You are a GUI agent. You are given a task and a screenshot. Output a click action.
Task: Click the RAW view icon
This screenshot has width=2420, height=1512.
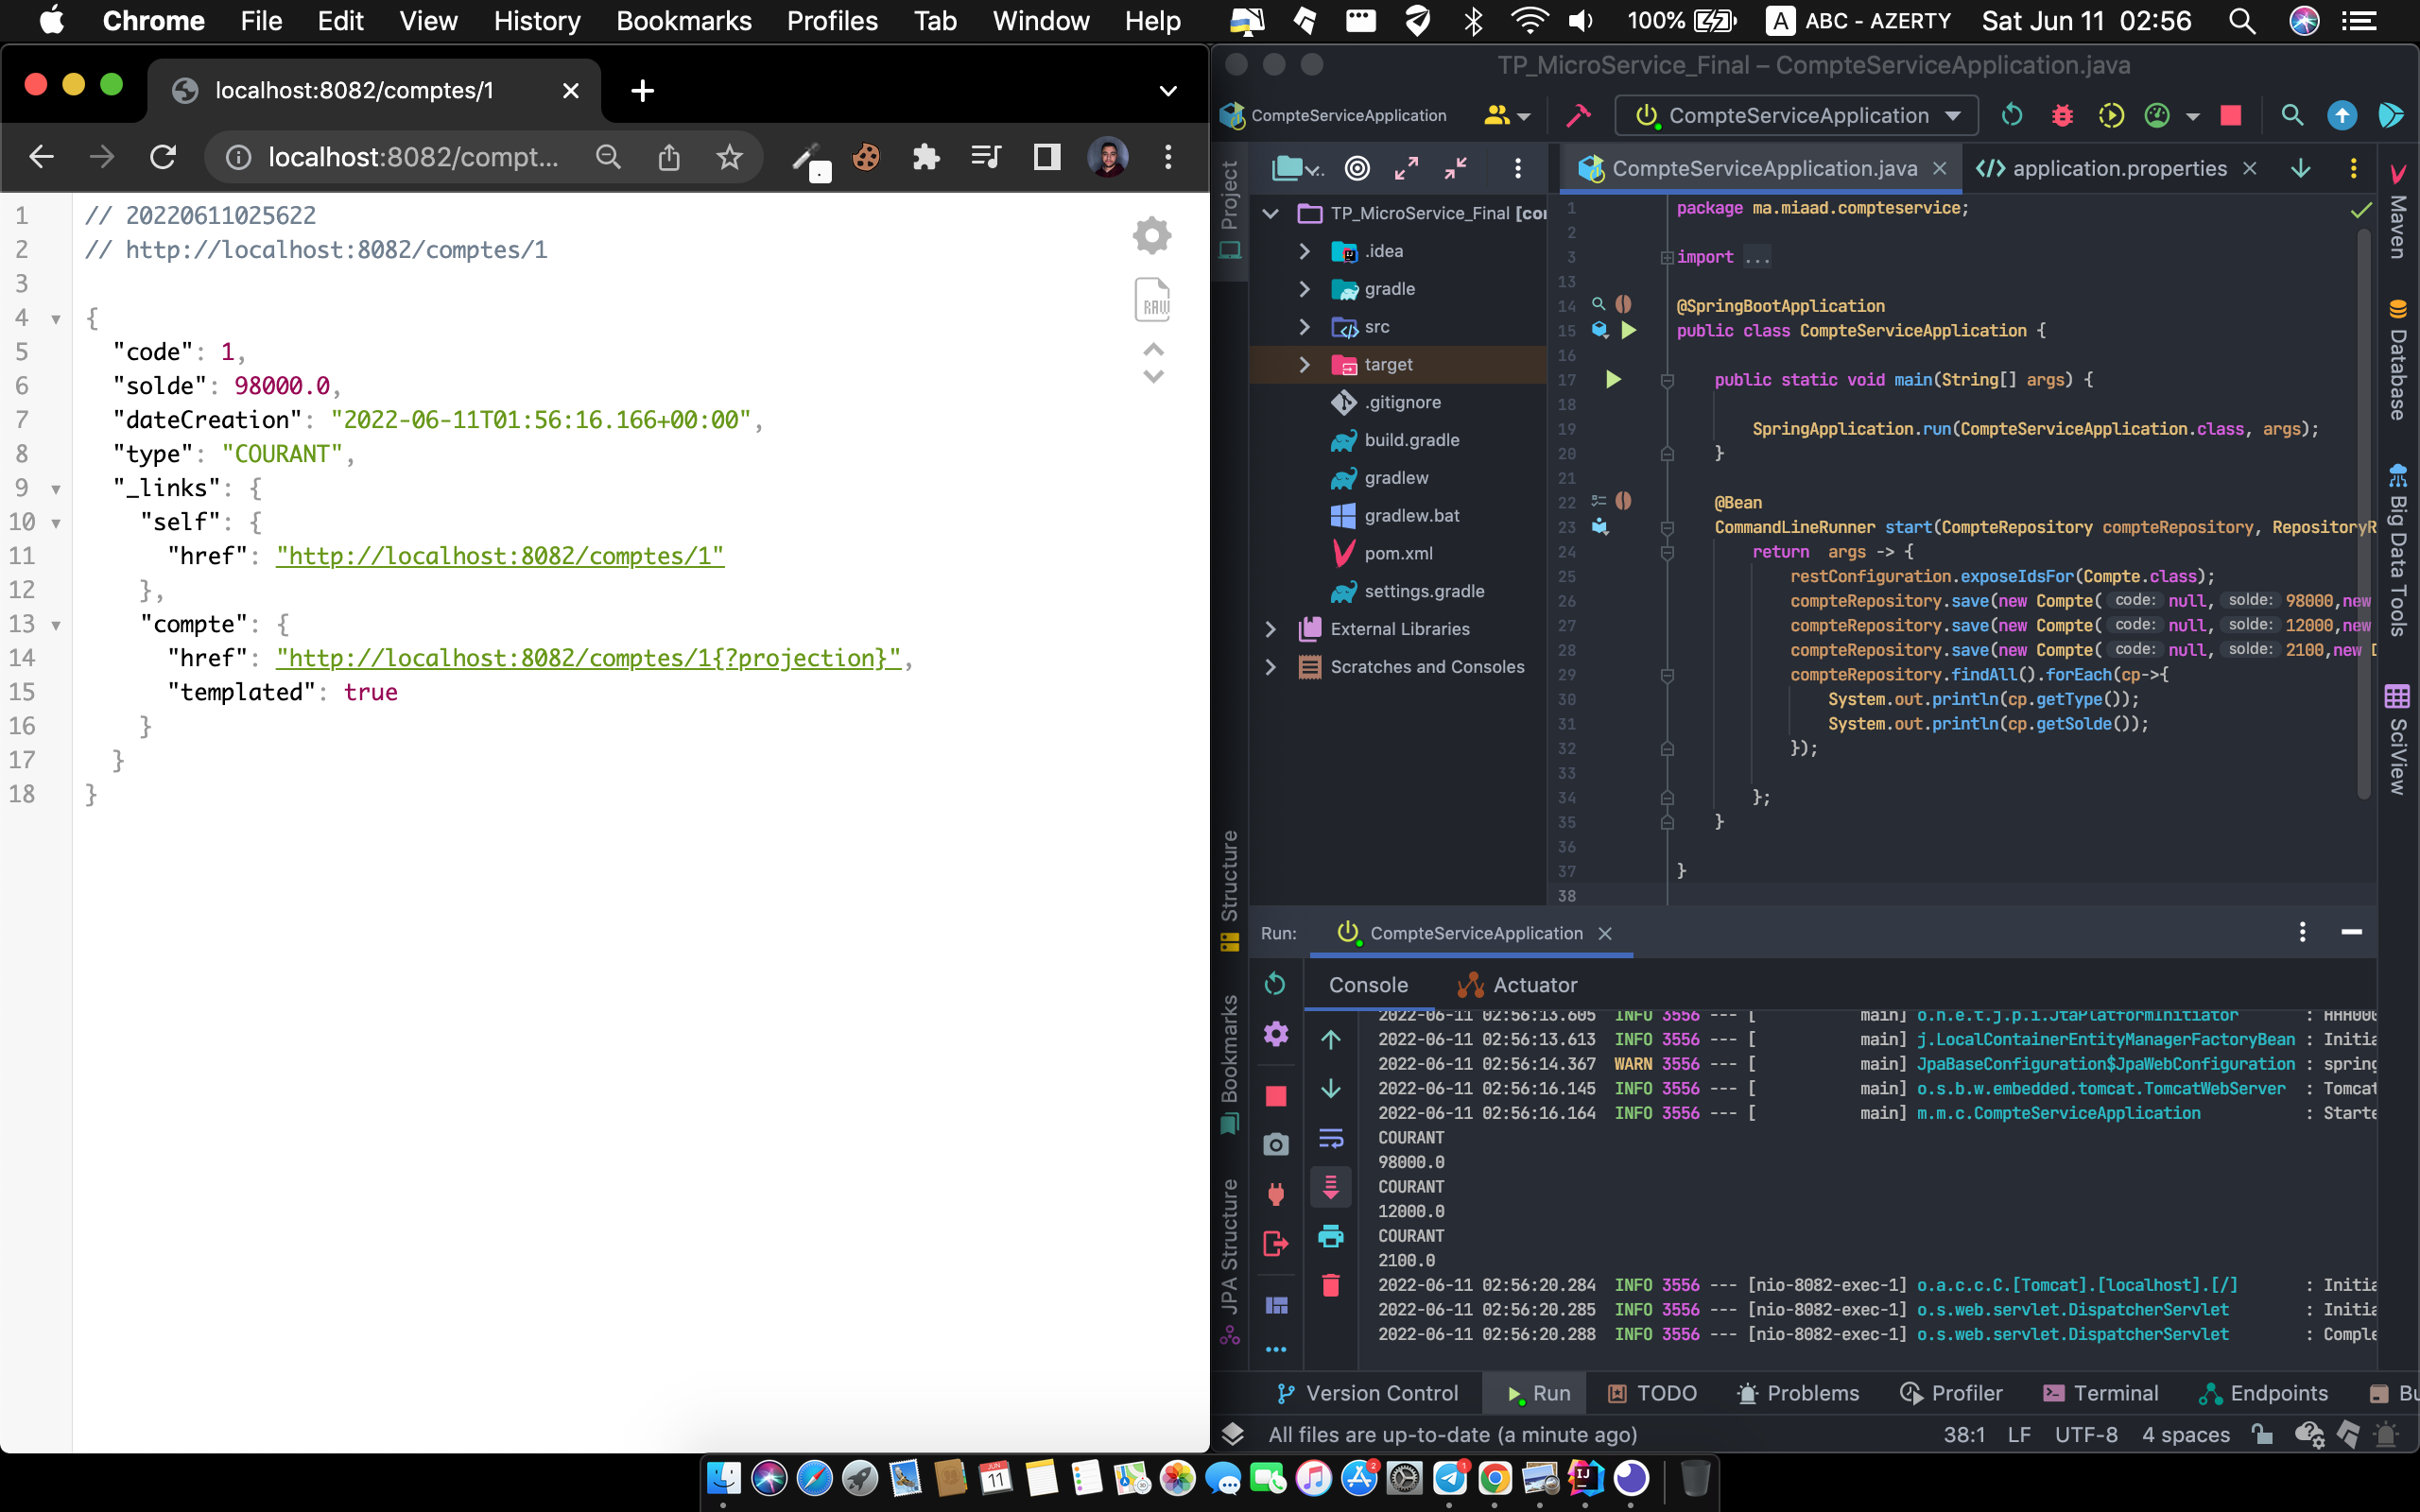[x=1152, y=300]
